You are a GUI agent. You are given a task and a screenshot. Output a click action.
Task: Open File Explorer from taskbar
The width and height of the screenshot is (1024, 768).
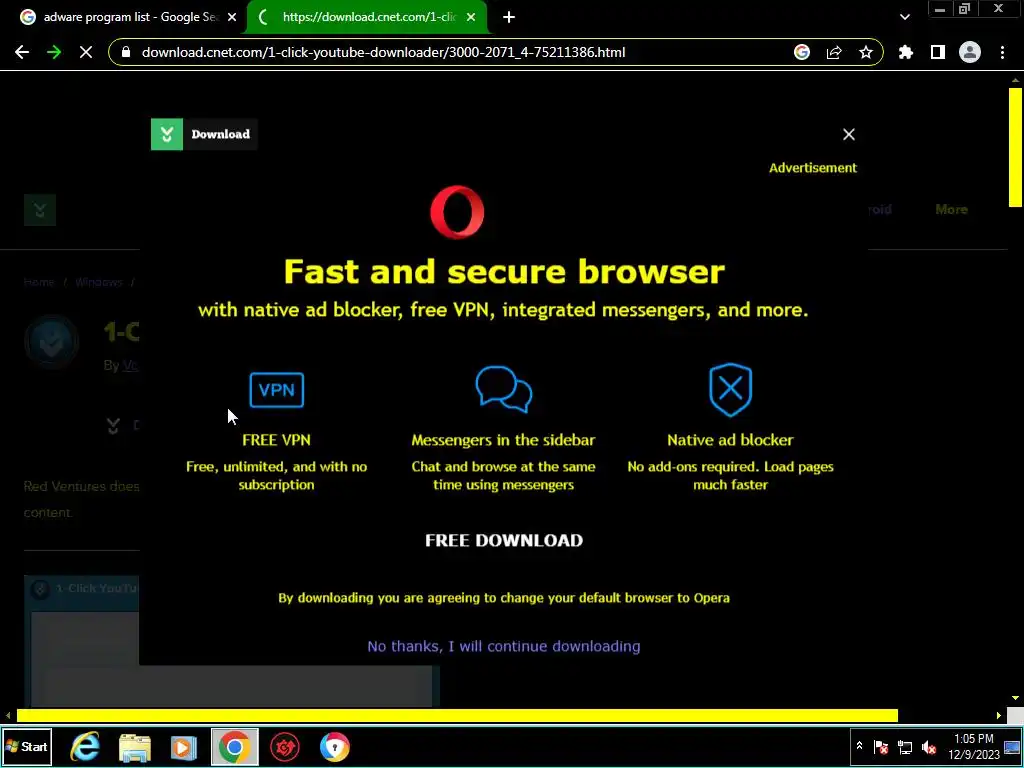tap(135, 747)
